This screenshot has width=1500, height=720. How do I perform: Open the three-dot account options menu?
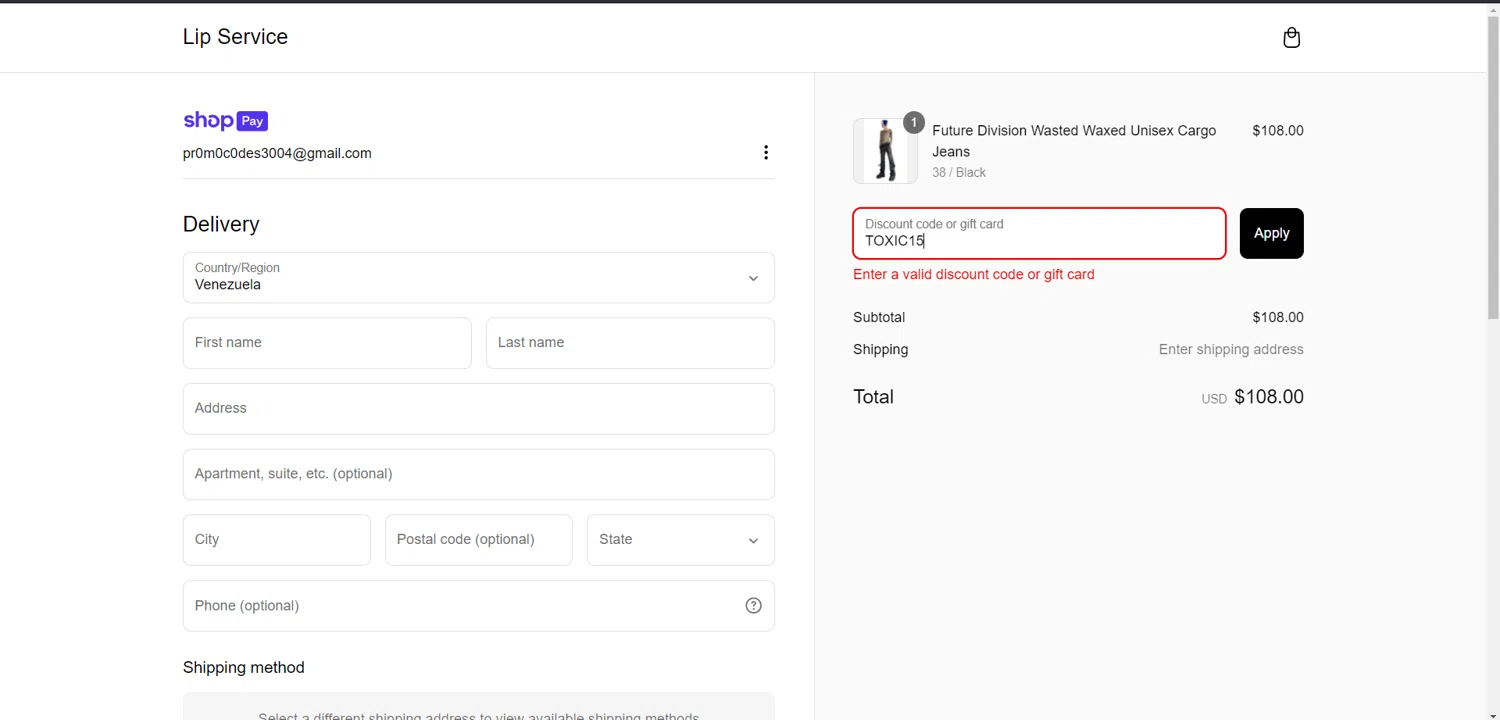coord(766,152)
